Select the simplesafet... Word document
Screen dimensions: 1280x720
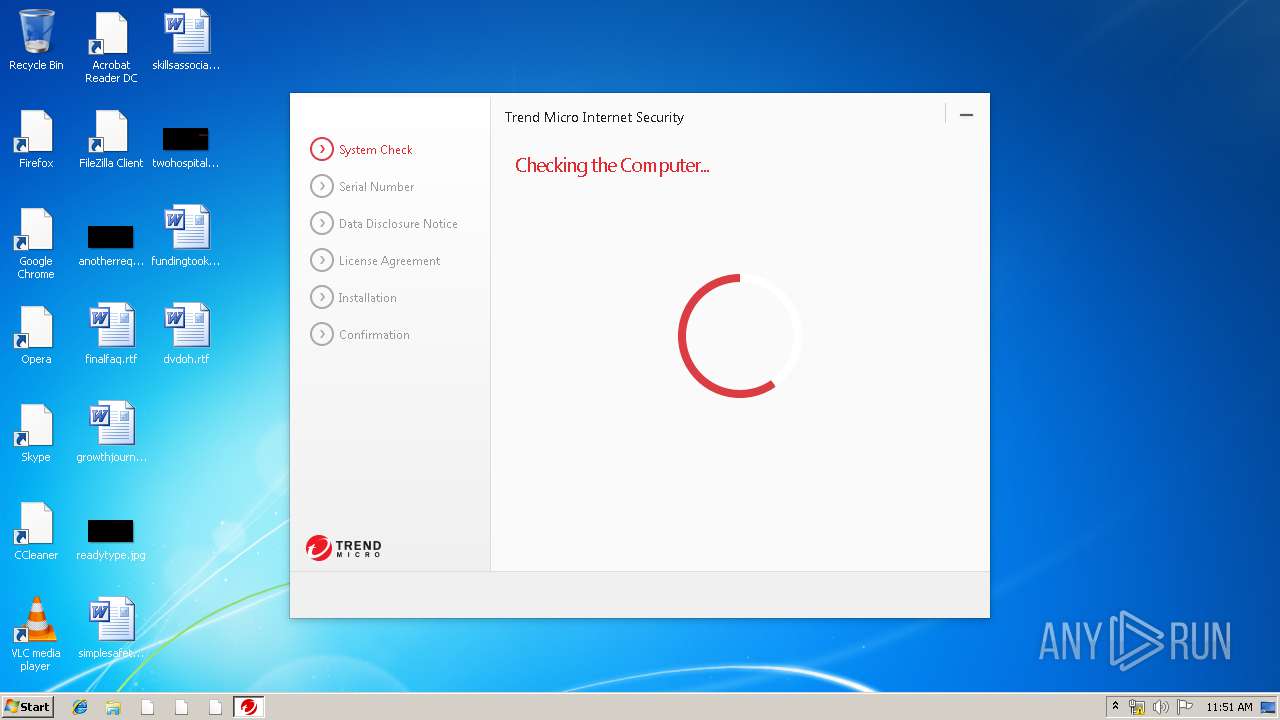[111, 628]
